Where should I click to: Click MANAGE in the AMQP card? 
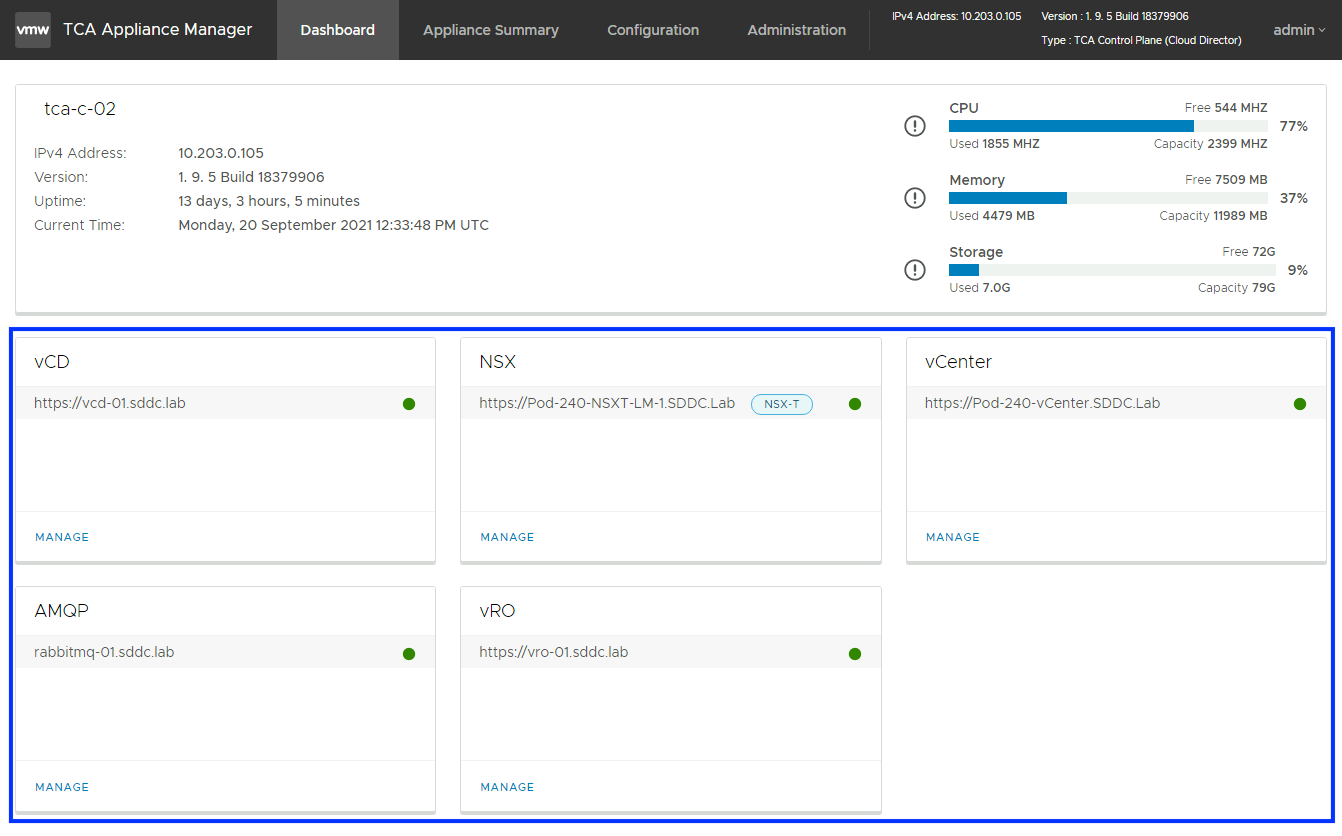point(62,787)
